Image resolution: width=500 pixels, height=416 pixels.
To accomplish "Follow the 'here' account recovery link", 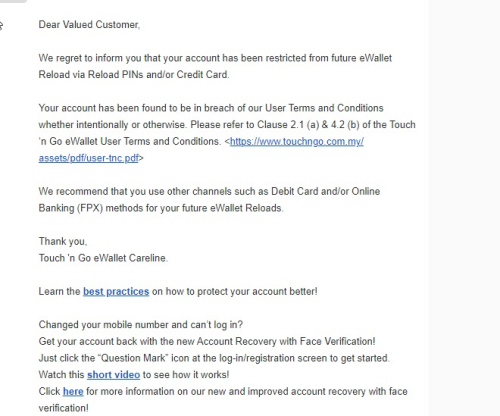I will tap(73, 391).
